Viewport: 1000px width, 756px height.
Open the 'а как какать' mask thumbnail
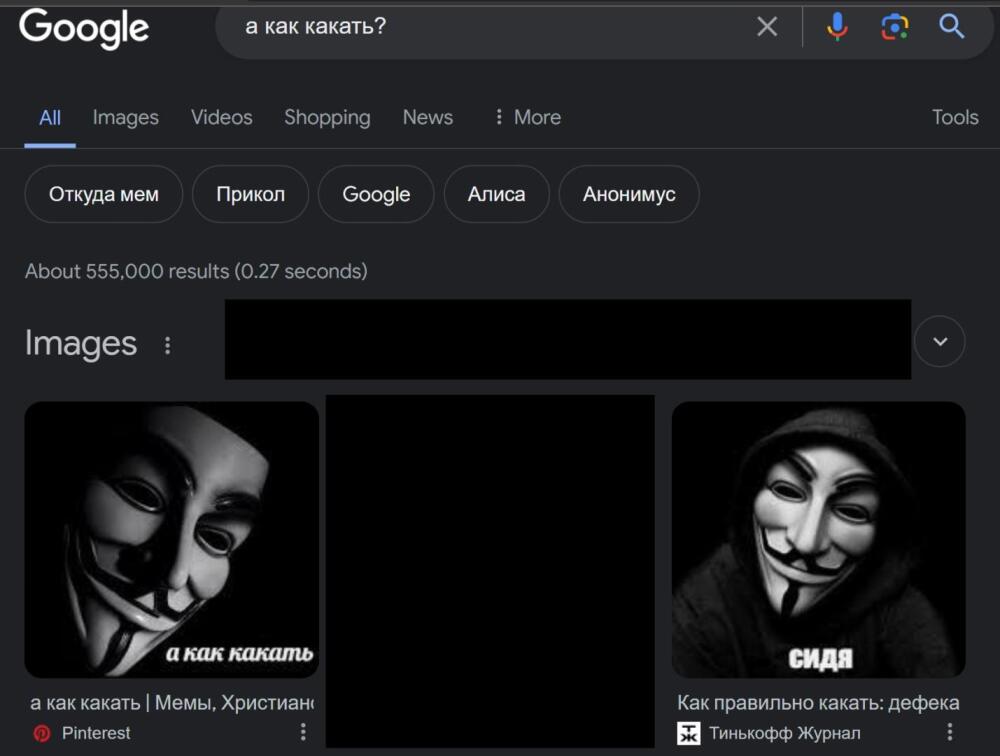[172, 540]
